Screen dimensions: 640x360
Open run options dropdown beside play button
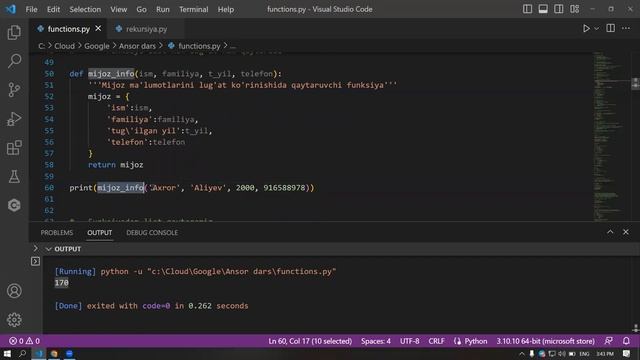(x=596, y=29)
